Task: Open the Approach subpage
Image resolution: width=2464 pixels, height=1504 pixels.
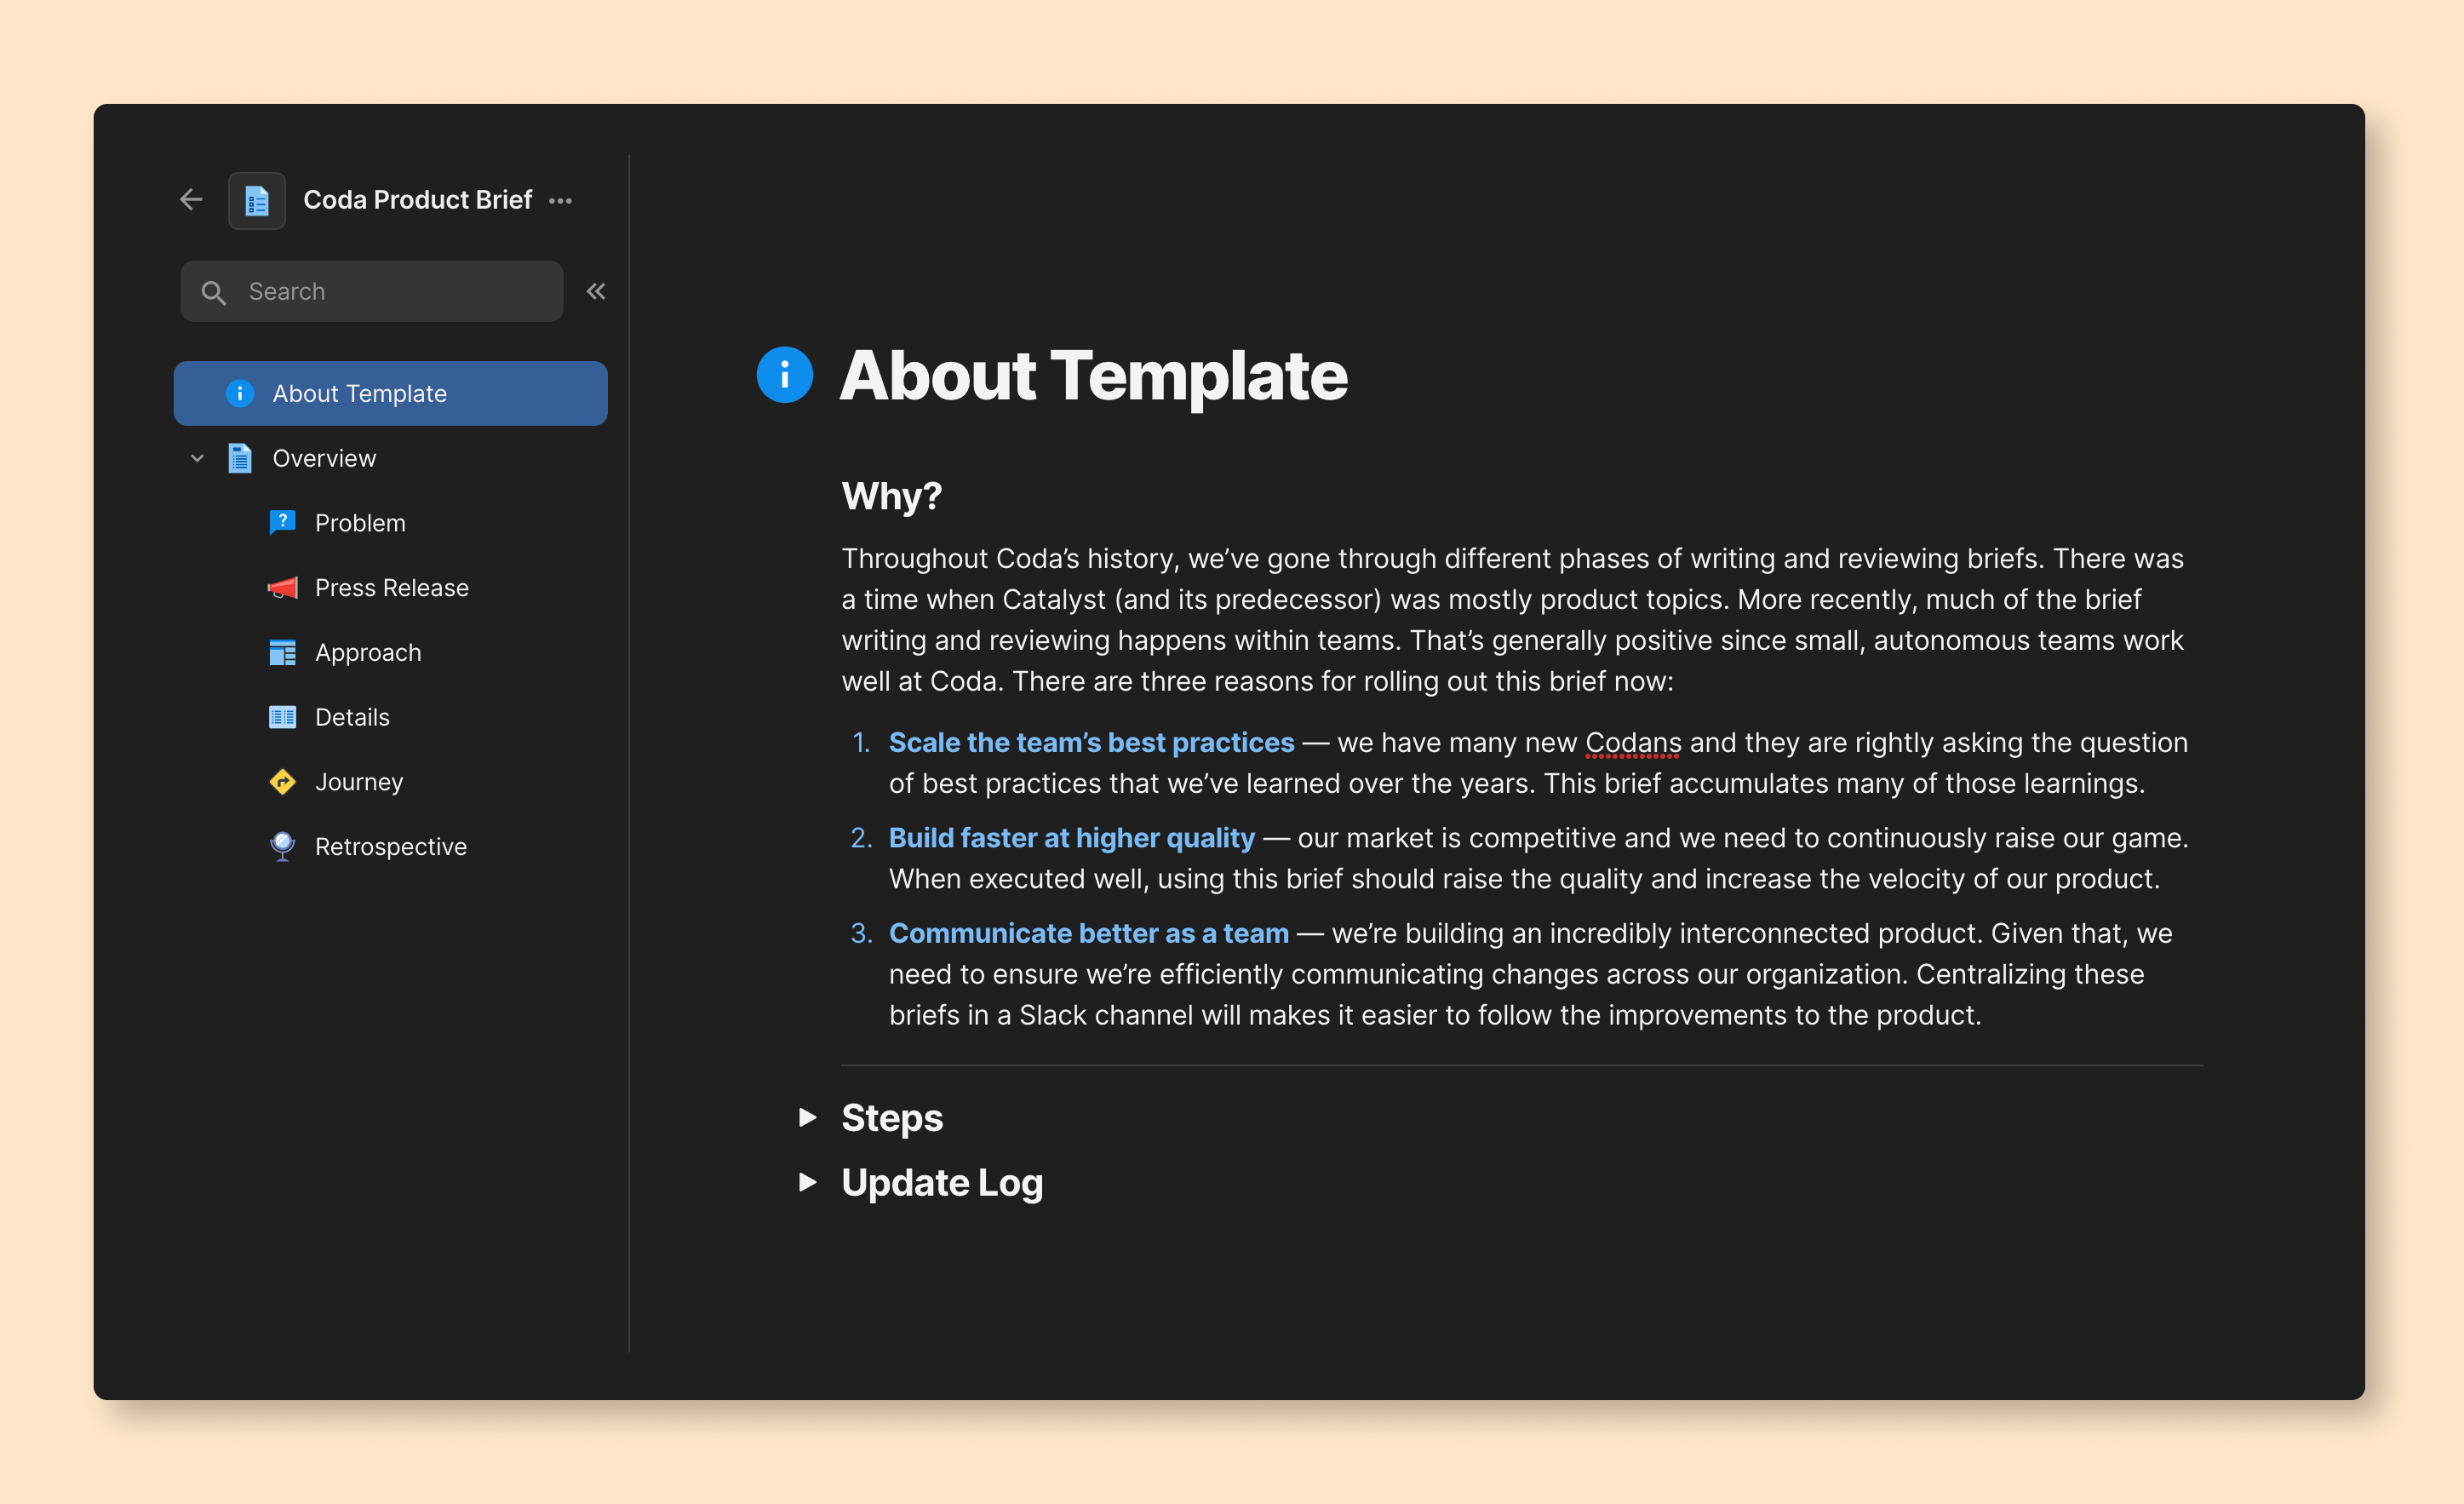Action: click(x=391, y=652)
